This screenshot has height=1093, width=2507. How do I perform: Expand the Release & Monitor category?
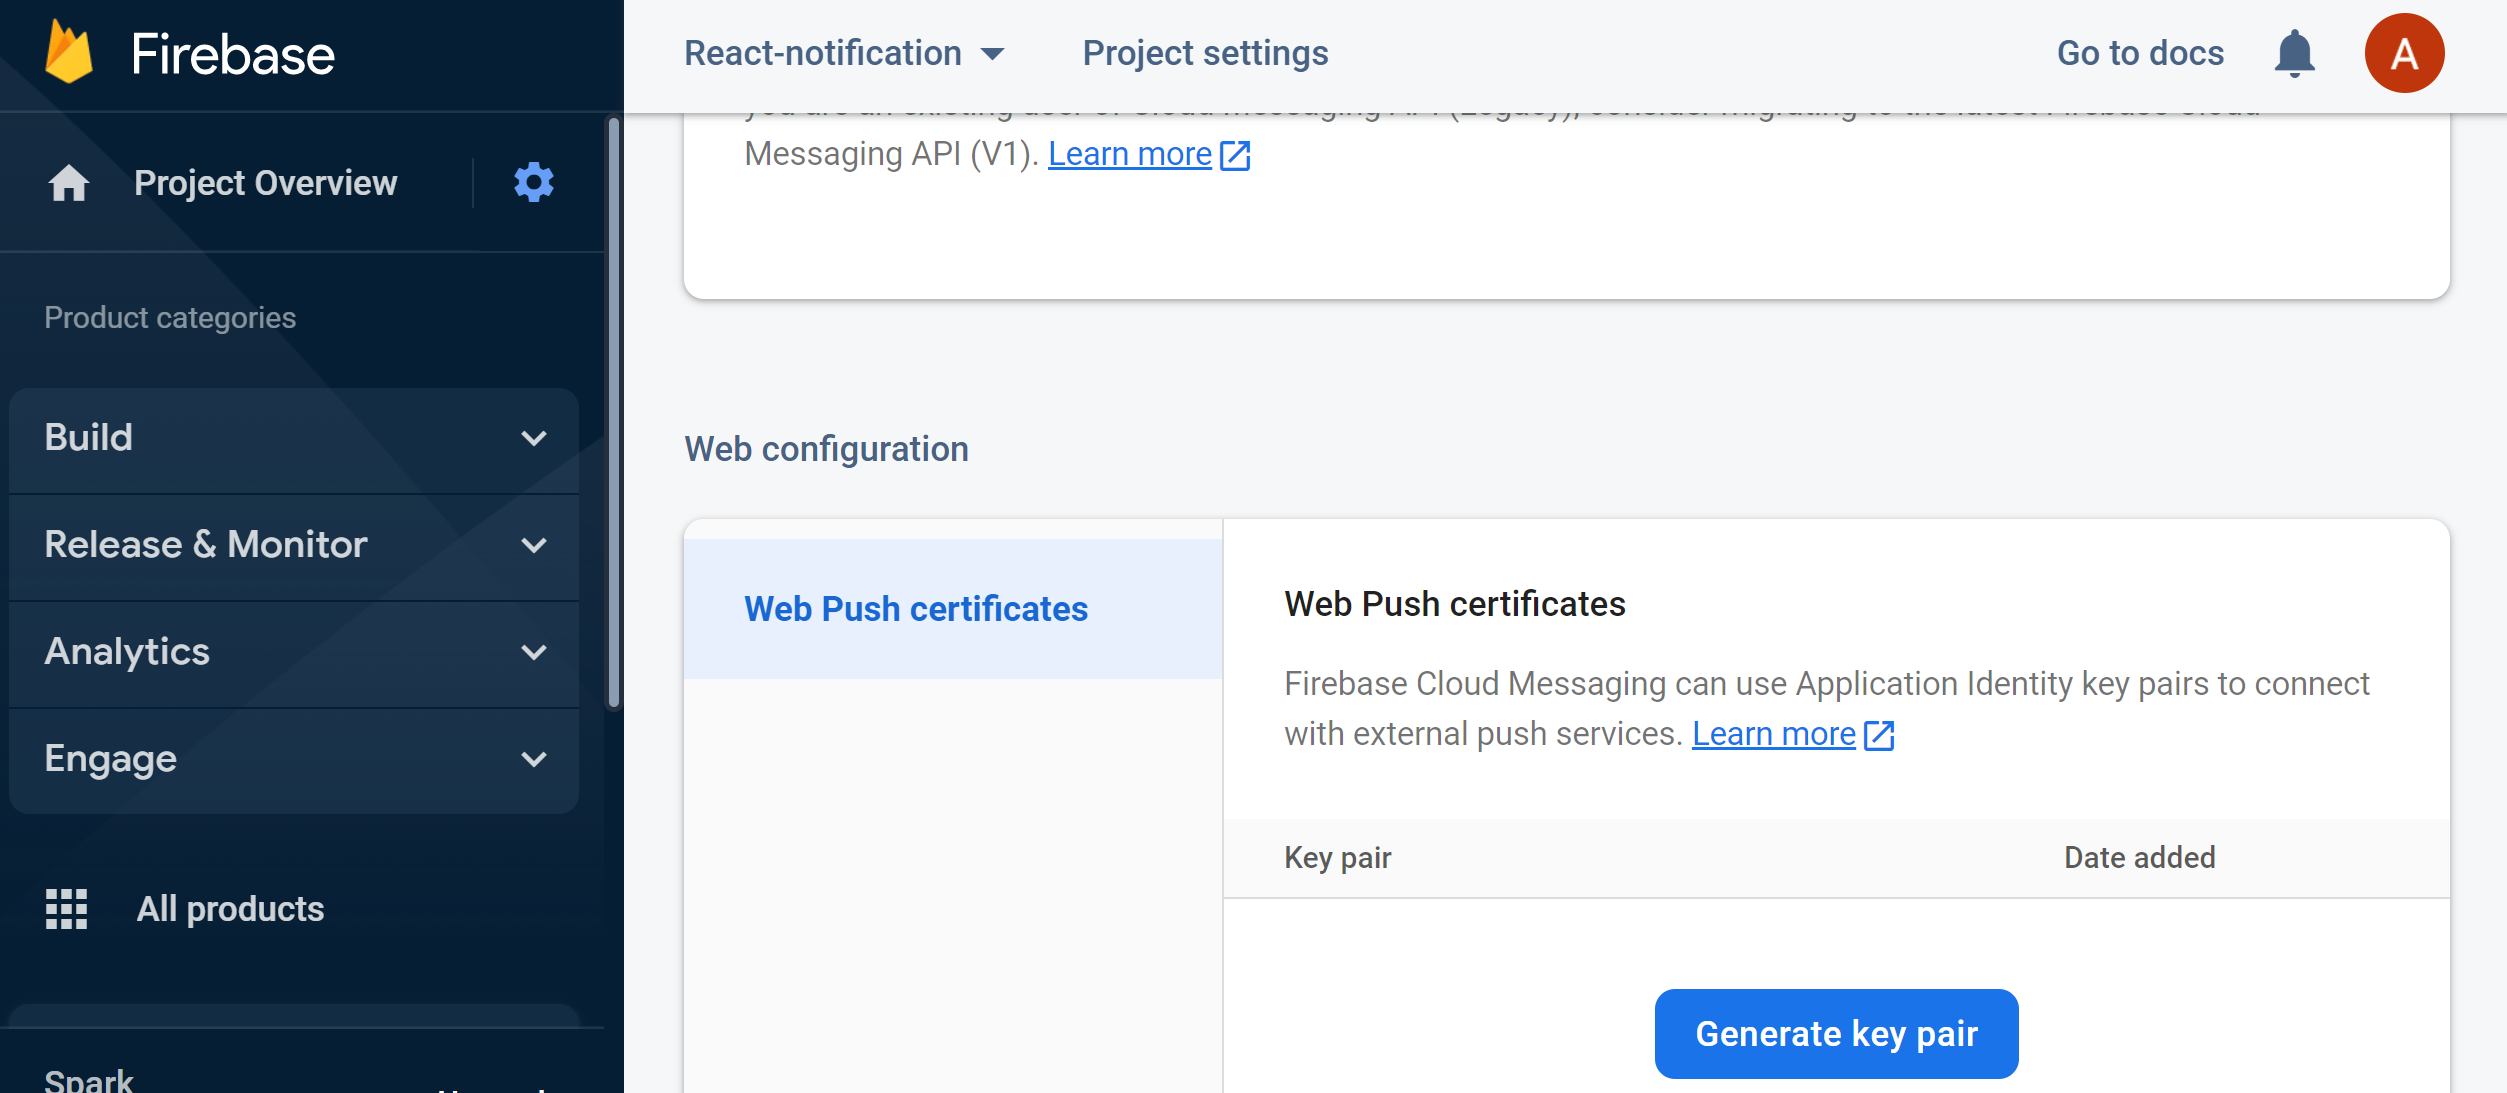294,545
